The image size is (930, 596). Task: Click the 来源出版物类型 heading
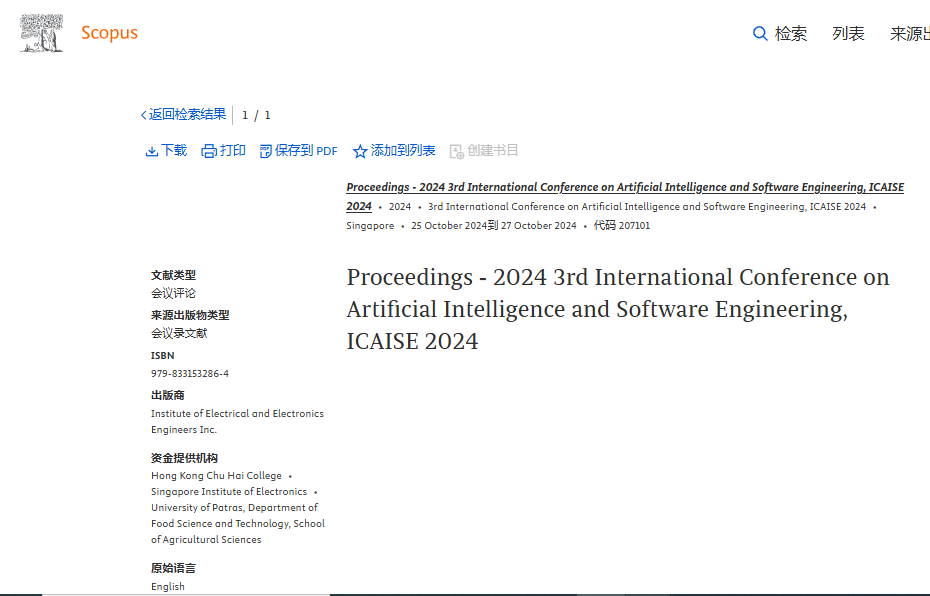point(190,315)
